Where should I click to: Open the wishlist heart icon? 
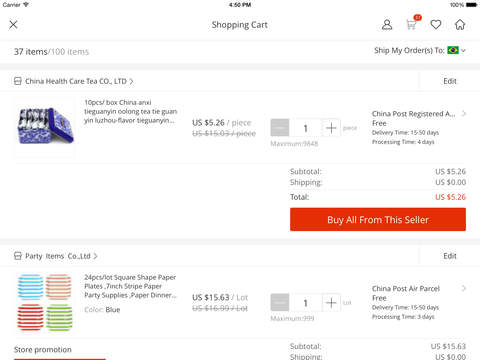tap(436, 25)
